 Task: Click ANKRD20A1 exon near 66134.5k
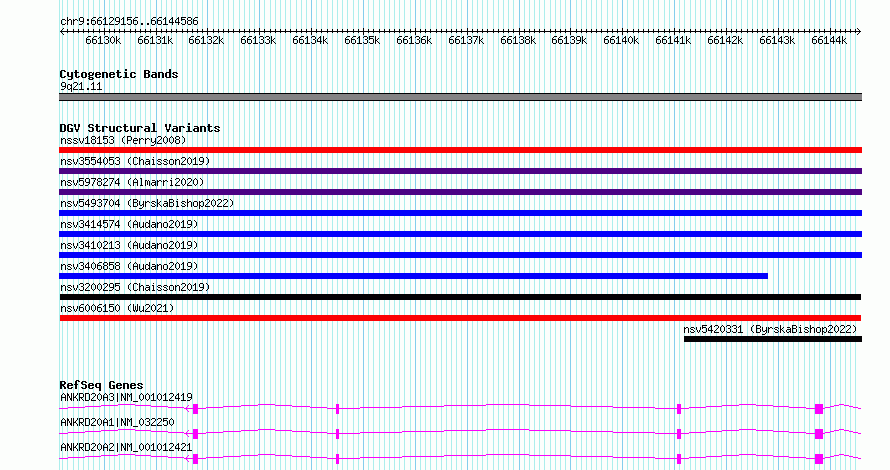click(338, 434)
